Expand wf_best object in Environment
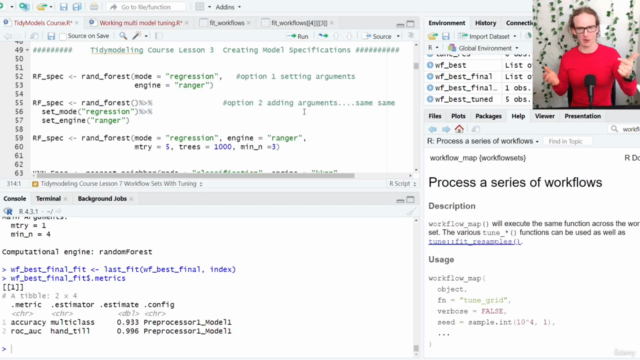Image resolution: width=640 pixels, height=360 pixels. coord(430,65)
